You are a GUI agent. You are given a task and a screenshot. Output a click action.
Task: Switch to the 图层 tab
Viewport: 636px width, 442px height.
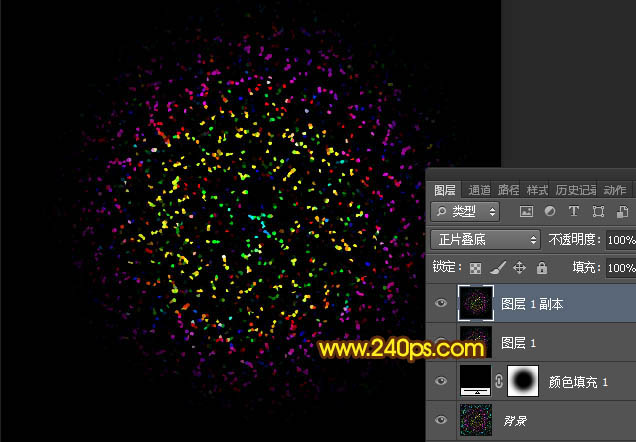pos(445,190)
